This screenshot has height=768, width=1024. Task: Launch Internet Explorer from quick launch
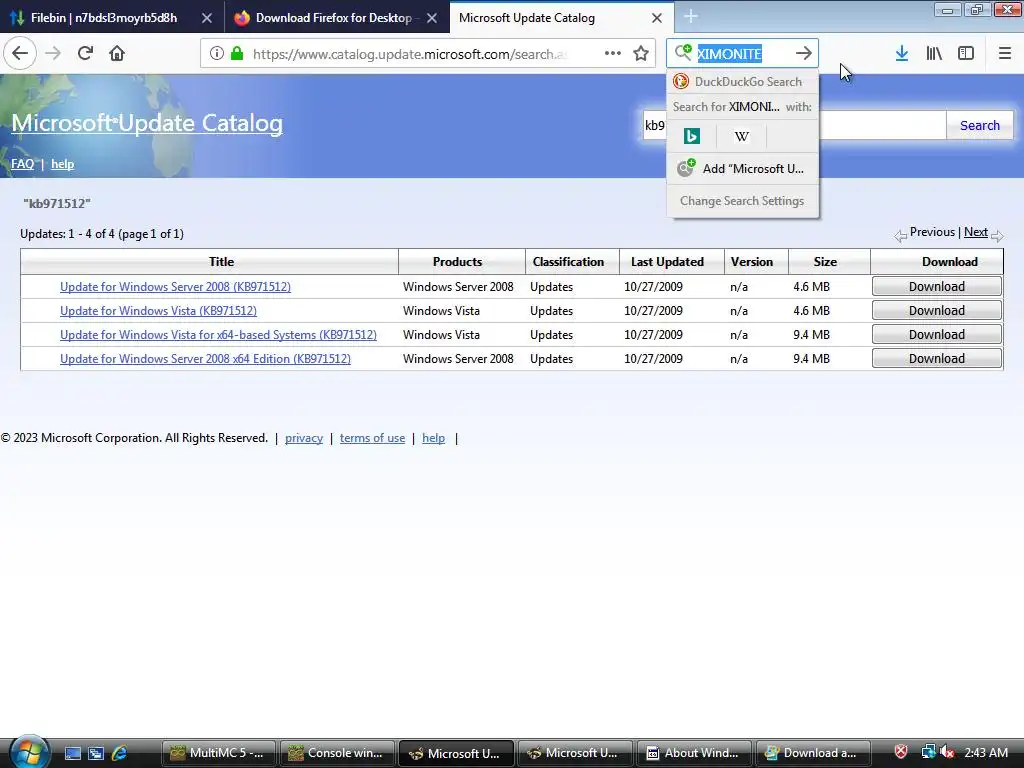tap(120, 753)
